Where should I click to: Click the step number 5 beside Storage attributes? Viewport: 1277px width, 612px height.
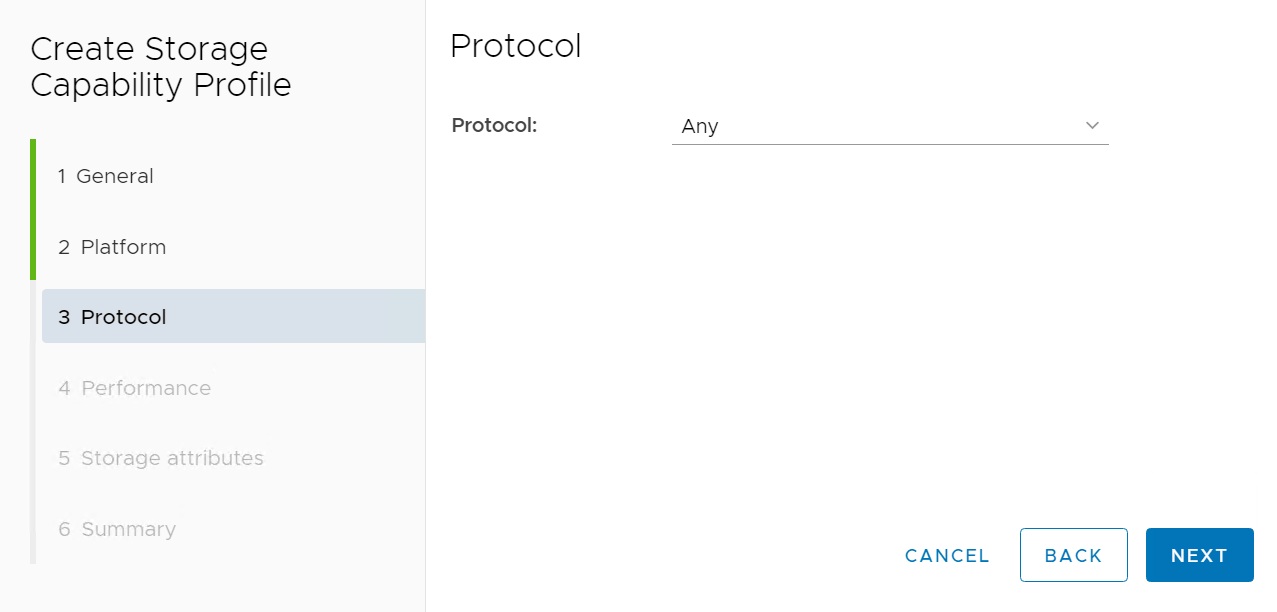[64, 458]
